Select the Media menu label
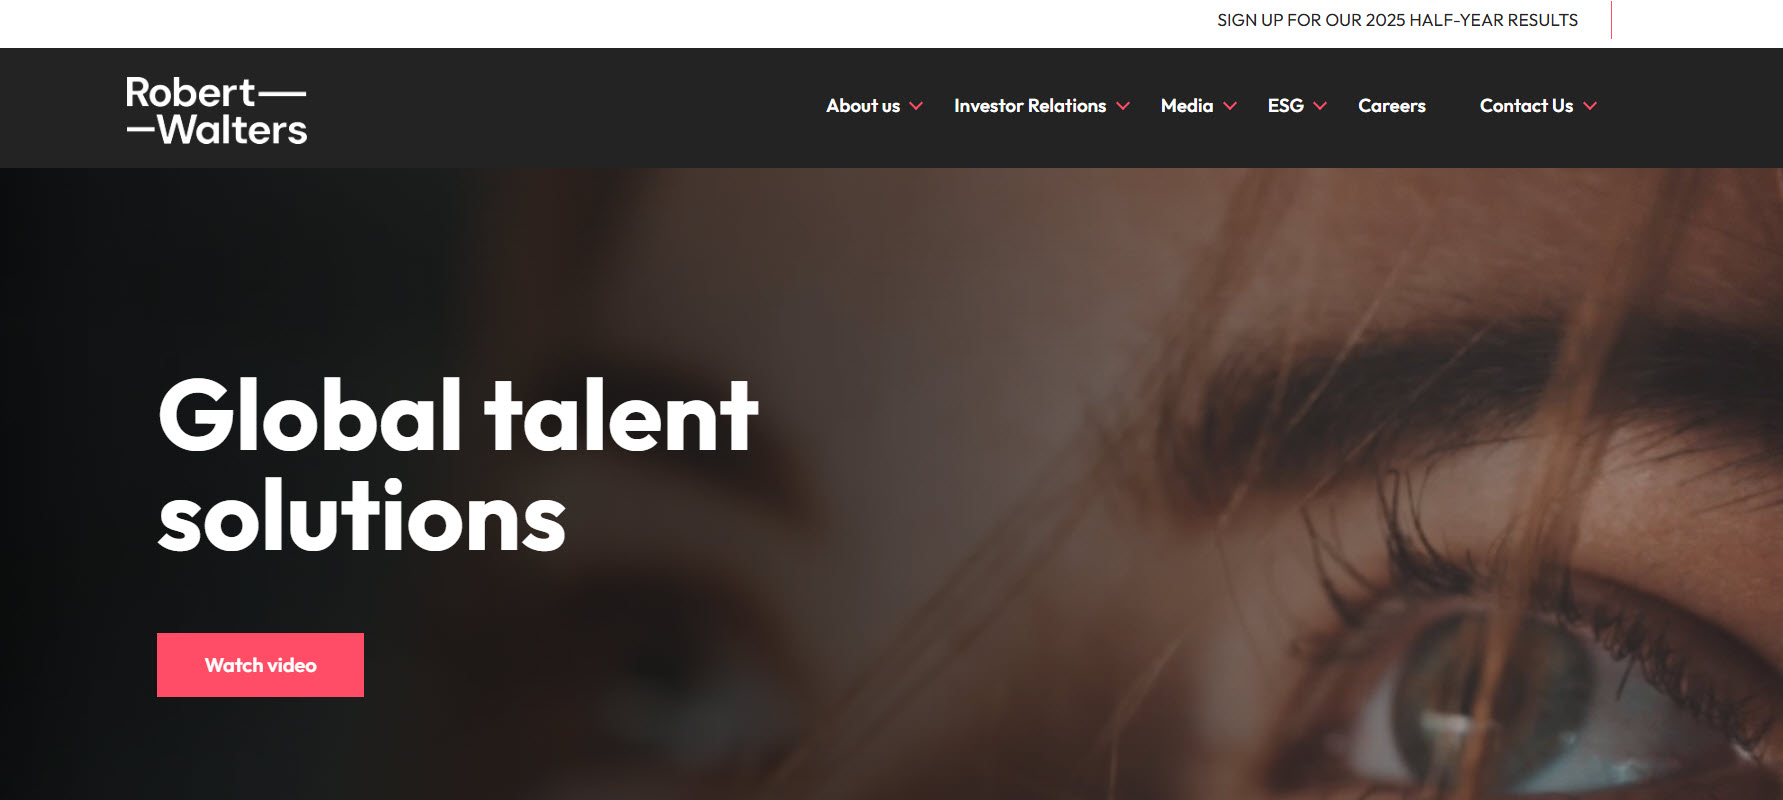 pyautogui.click(x=1187, y=106)
